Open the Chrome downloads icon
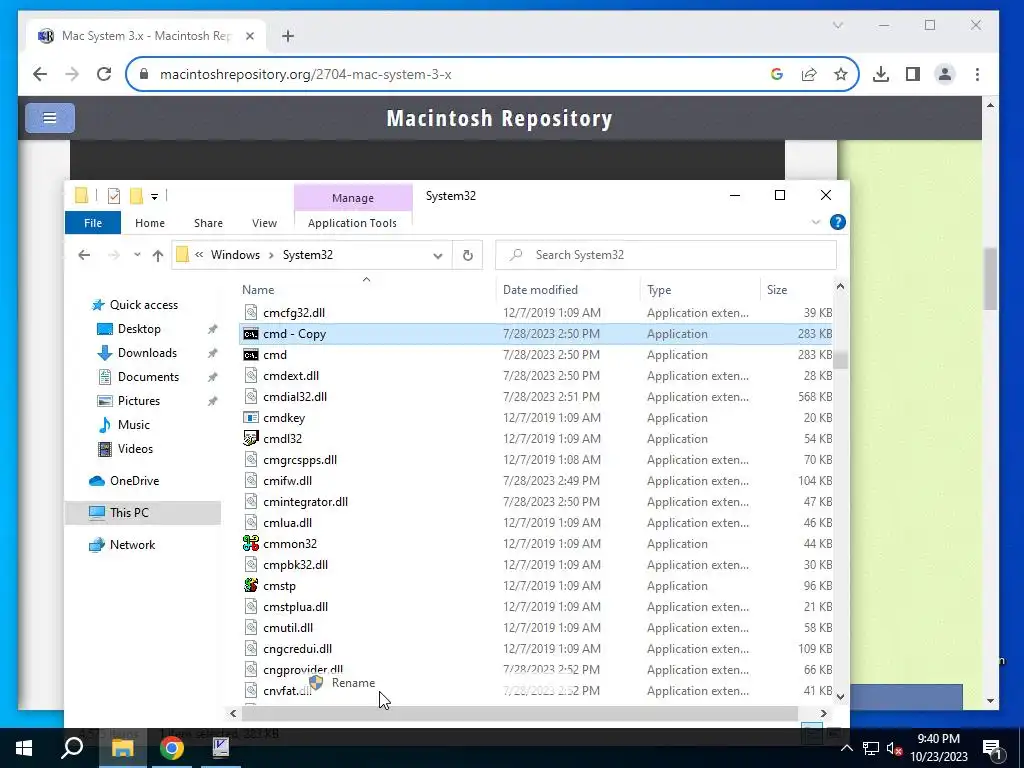 tap(880, 74)
